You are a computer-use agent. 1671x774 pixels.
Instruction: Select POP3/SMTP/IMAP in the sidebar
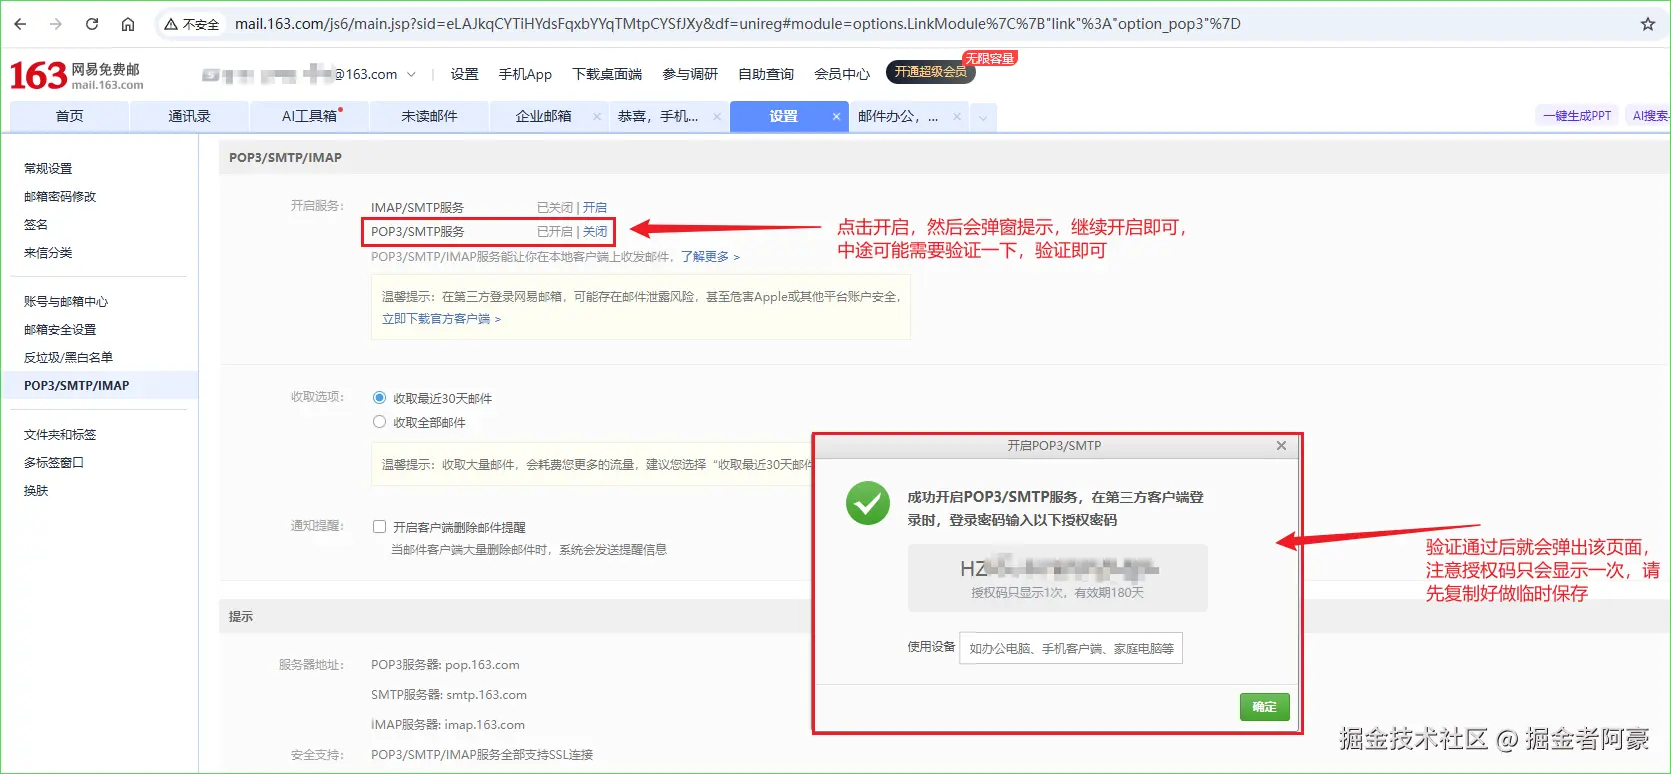click(x=99, y=386)
